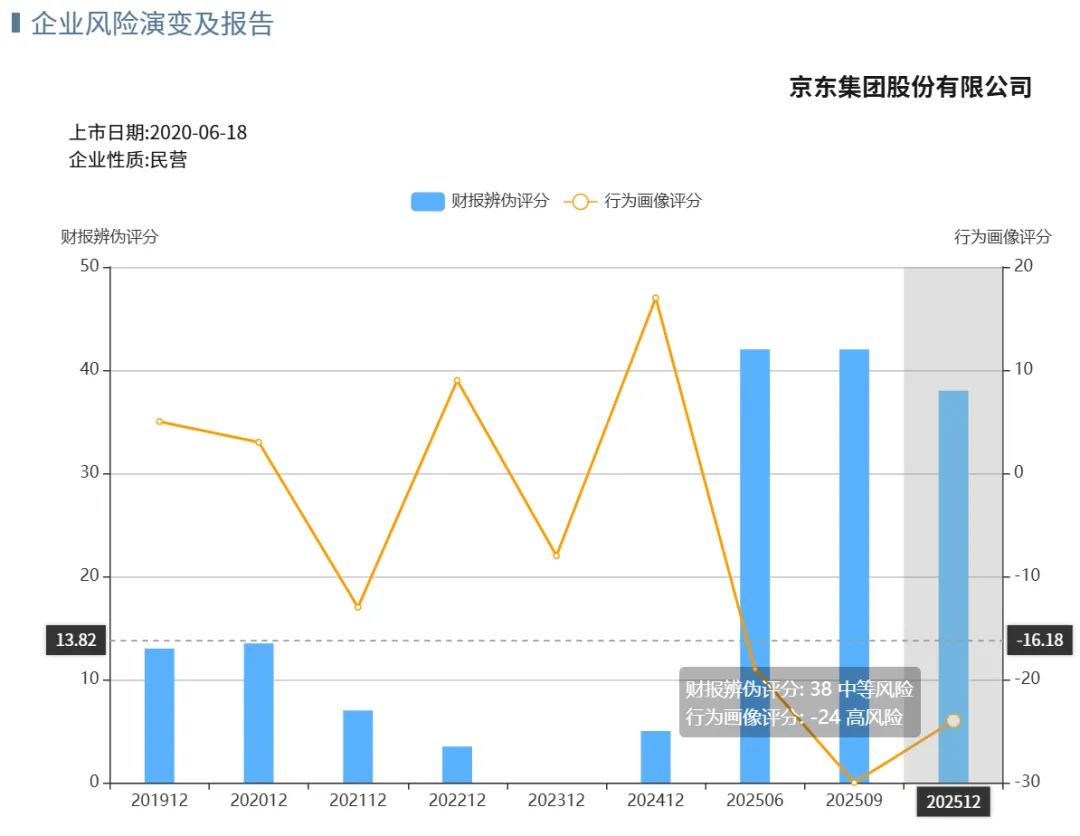This screenshot has height=836, width=1080.
Task: Click the x-axis label 202509
Action: (853, 800)
